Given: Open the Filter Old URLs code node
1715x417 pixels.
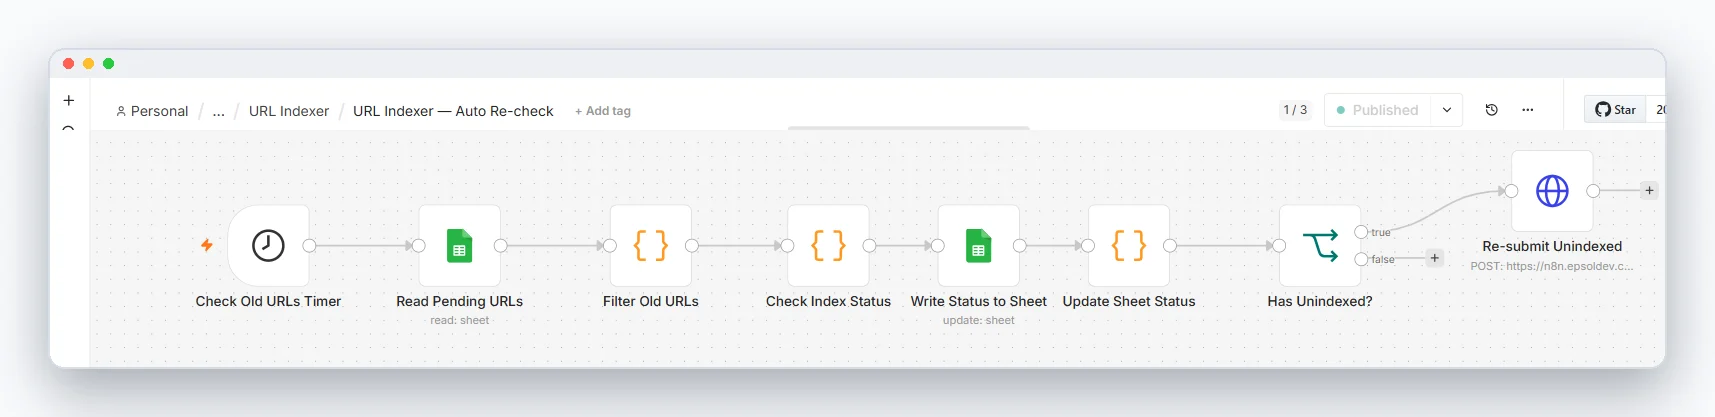Looking at the screenshot, I should tap(650, 245).
